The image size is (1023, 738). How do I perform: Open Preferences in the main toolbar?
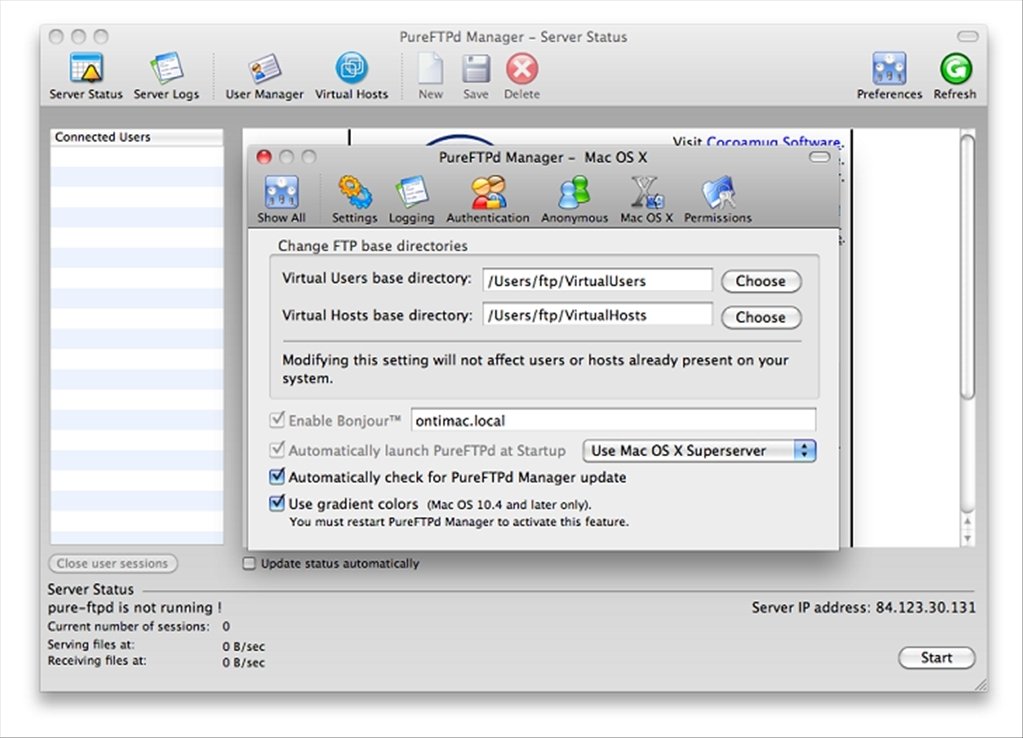click(889, 76)
